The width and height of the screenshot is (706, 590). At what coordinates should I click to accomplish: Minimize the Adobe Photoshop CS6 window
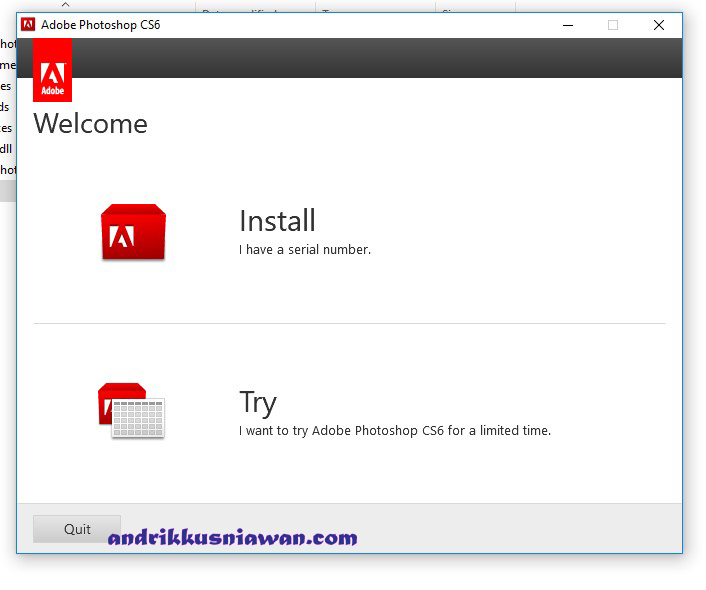click(568, 25)
